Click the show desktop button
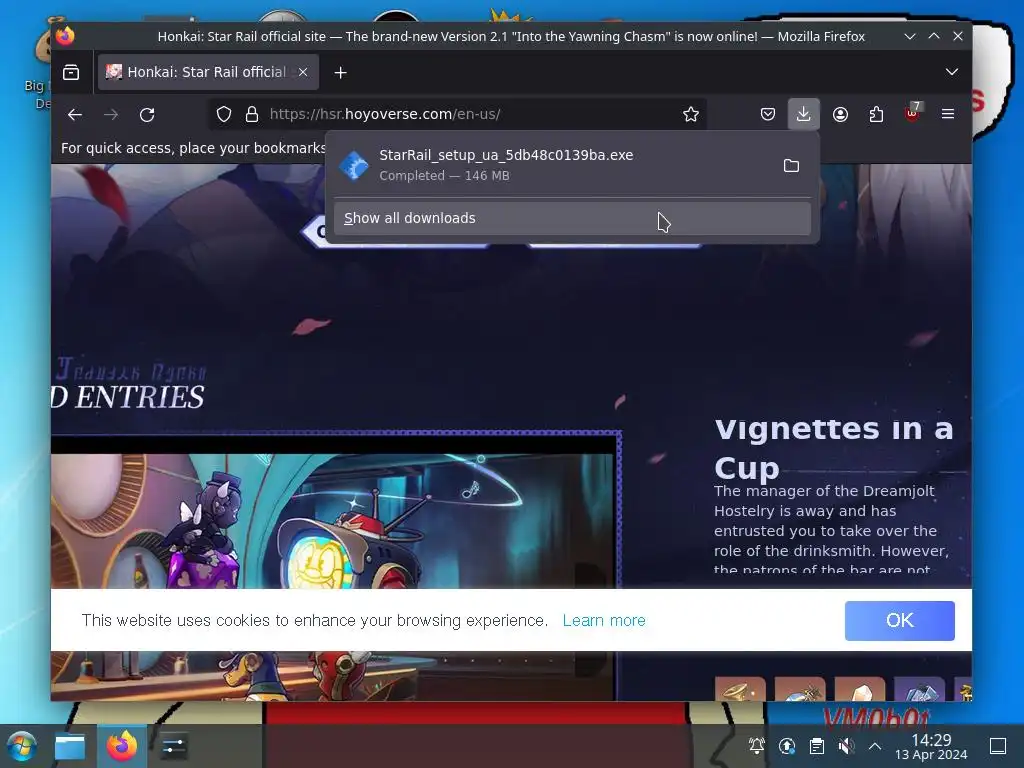Viewport: 1024px width, 768px height. pos(998,746)
